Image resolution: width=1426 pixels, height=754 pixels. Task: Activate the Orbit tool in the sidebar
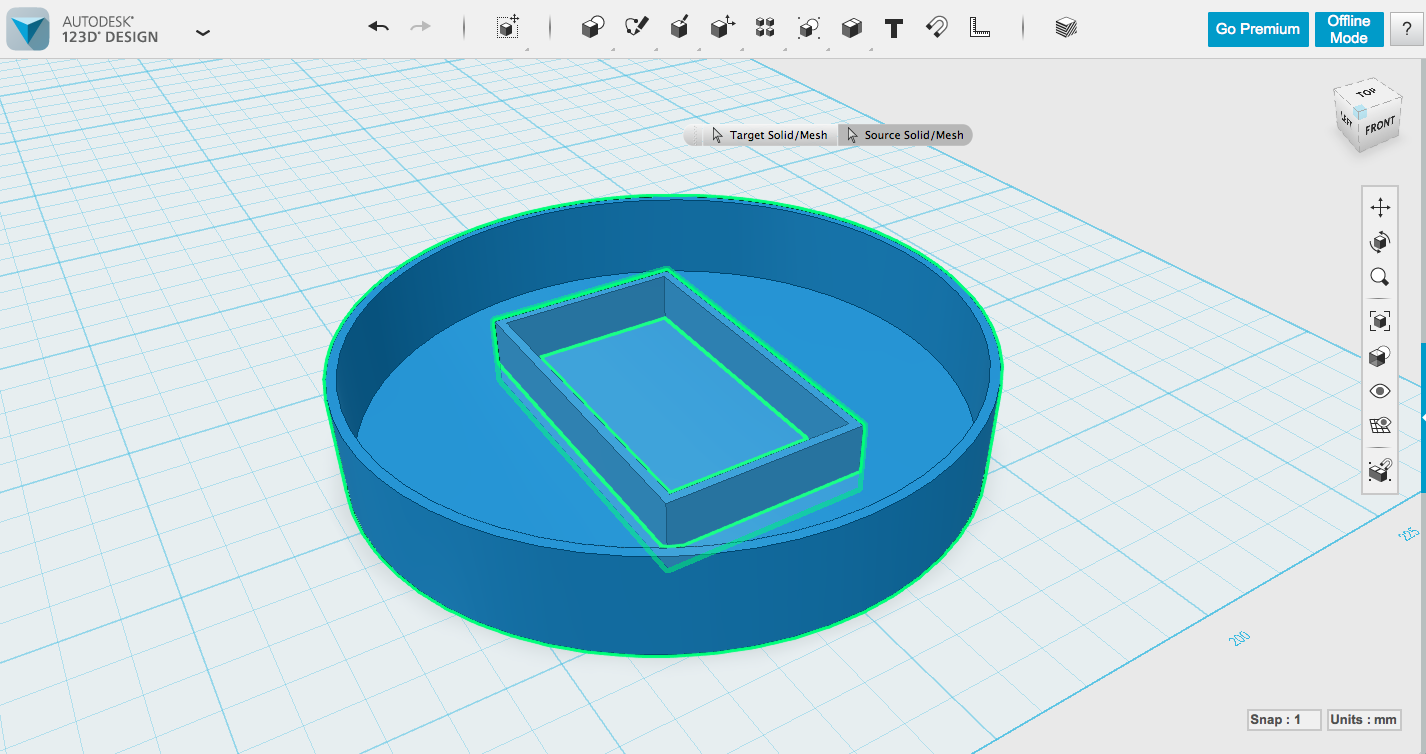click(x=1379, y=241)
